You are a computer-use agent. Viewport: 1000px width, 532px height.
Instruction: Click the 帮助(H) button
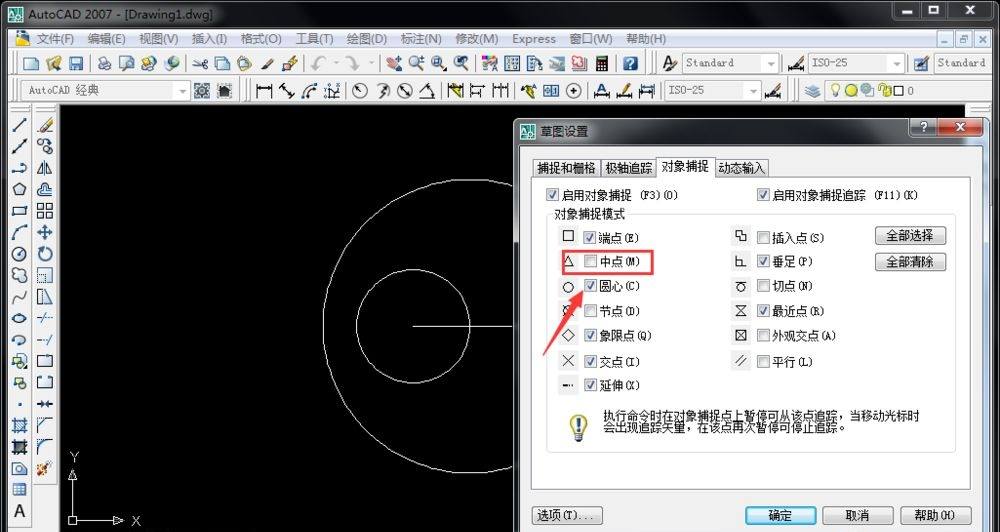point(936,515)
